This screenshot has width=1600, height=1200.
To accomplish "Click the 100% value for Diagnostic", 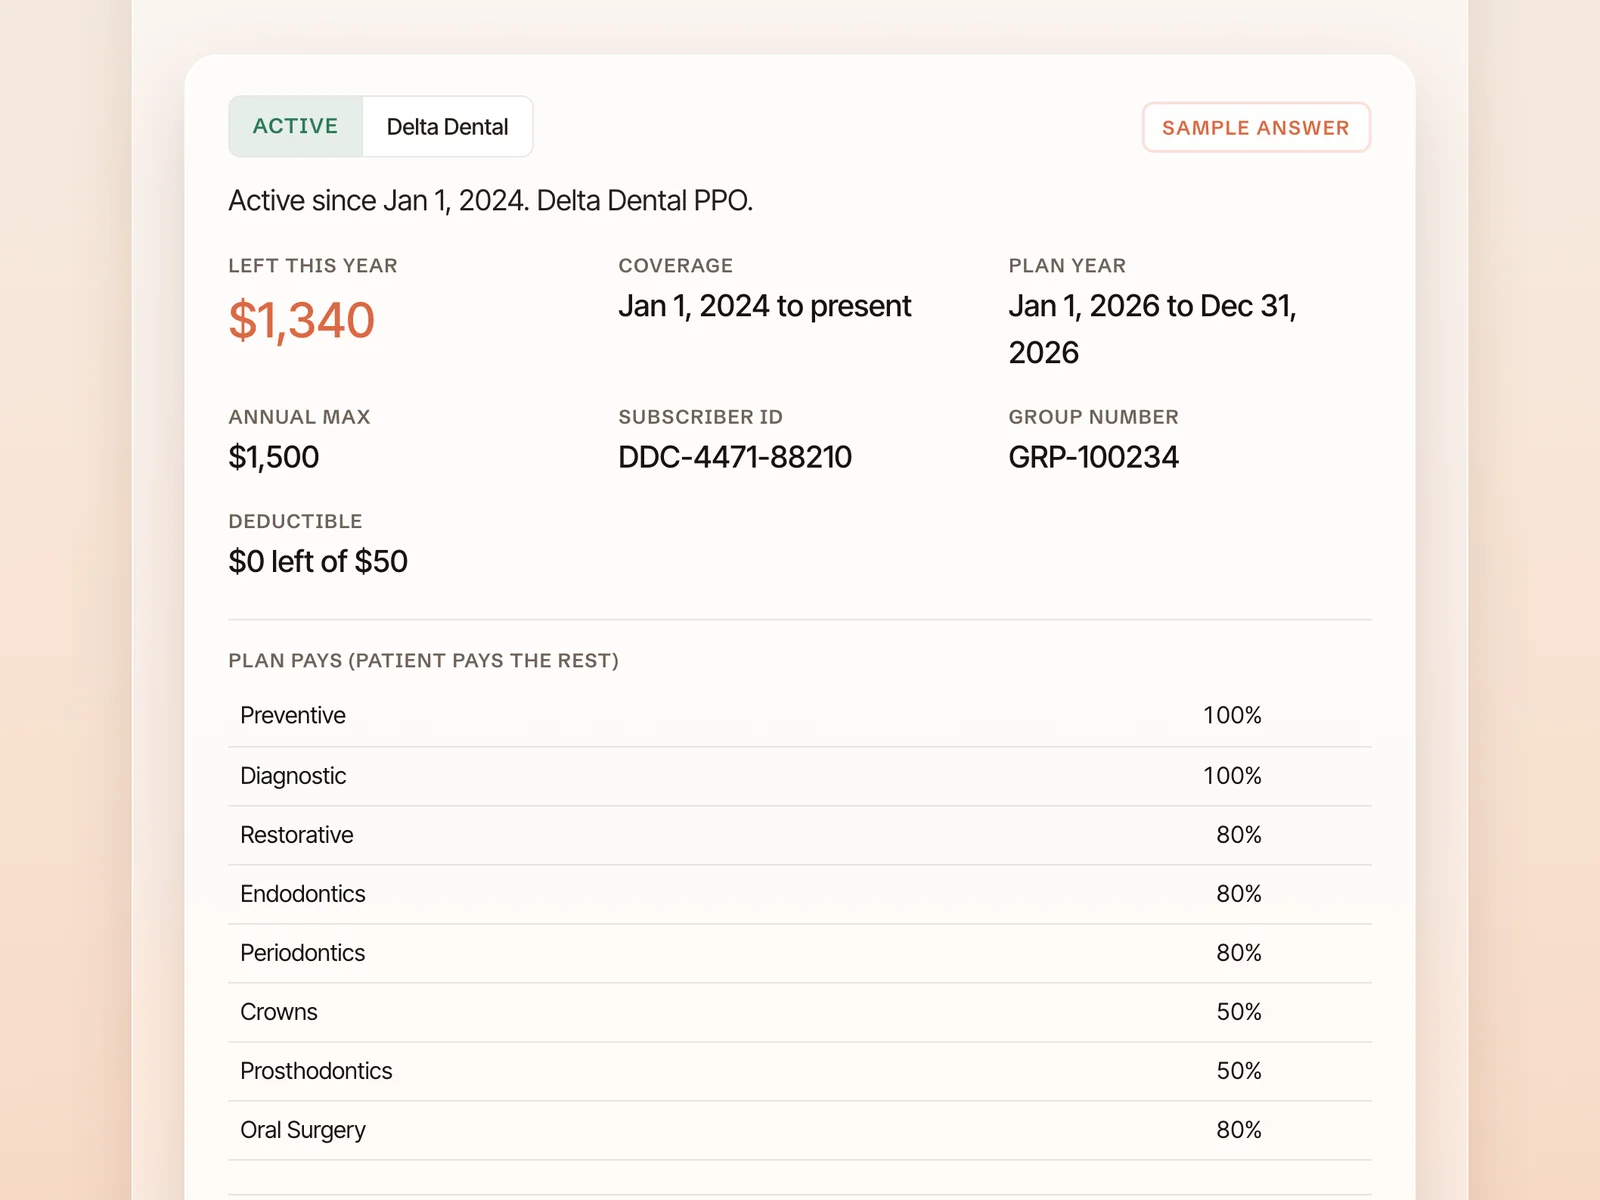I will 1232,776.
